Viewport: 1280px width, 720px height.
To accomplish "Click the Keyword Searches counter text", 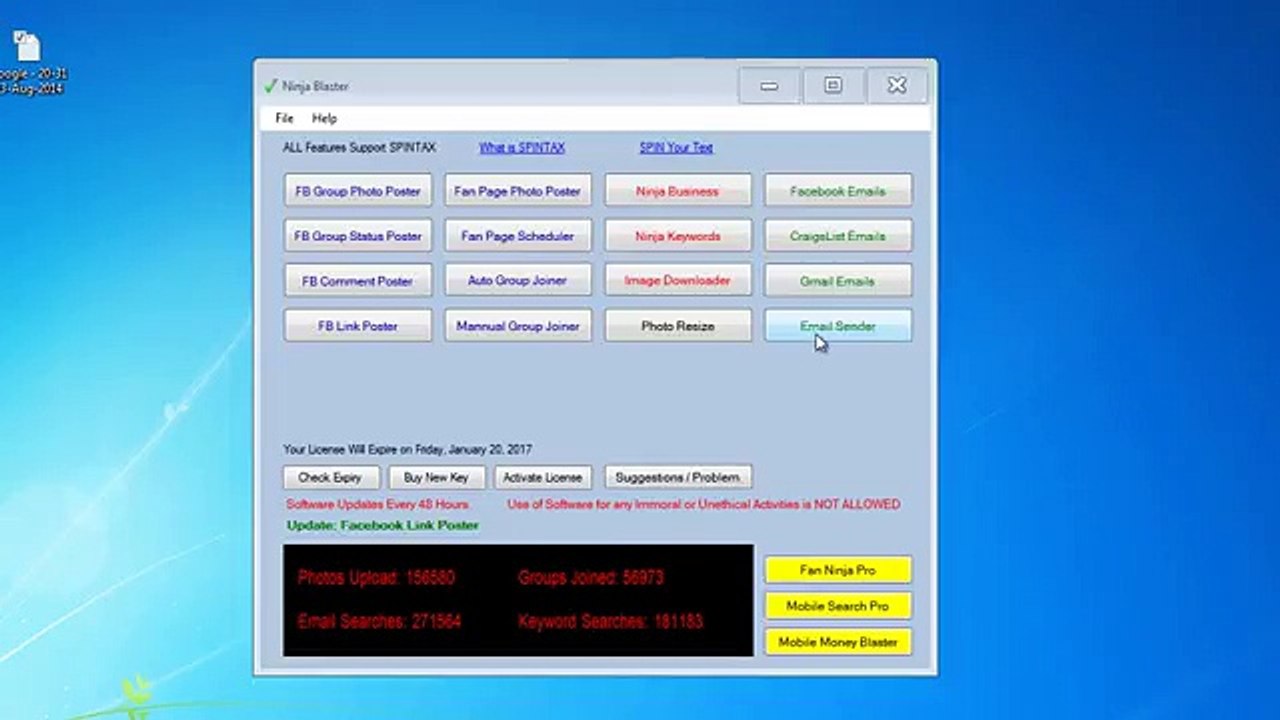I will coord(610,622).
